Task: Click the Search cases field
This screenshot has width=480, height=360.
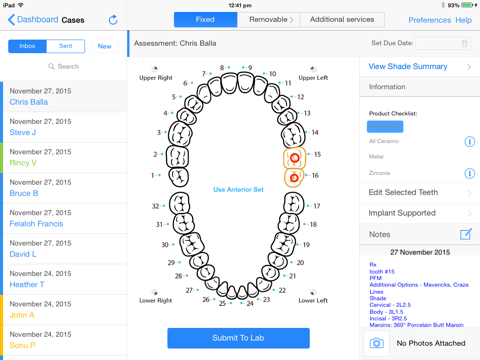Action: (63, 66)
